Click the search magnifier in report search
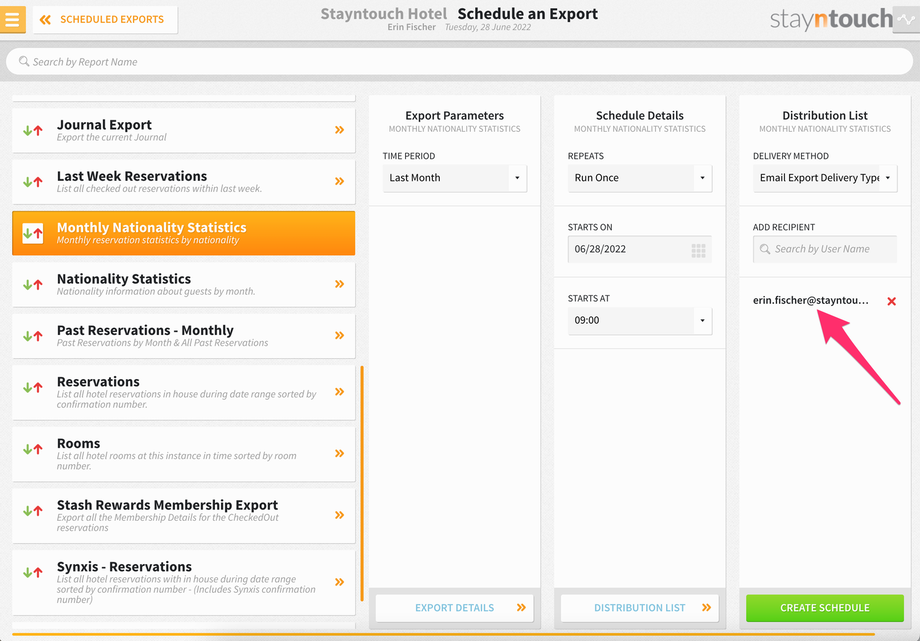 point(24,61)
